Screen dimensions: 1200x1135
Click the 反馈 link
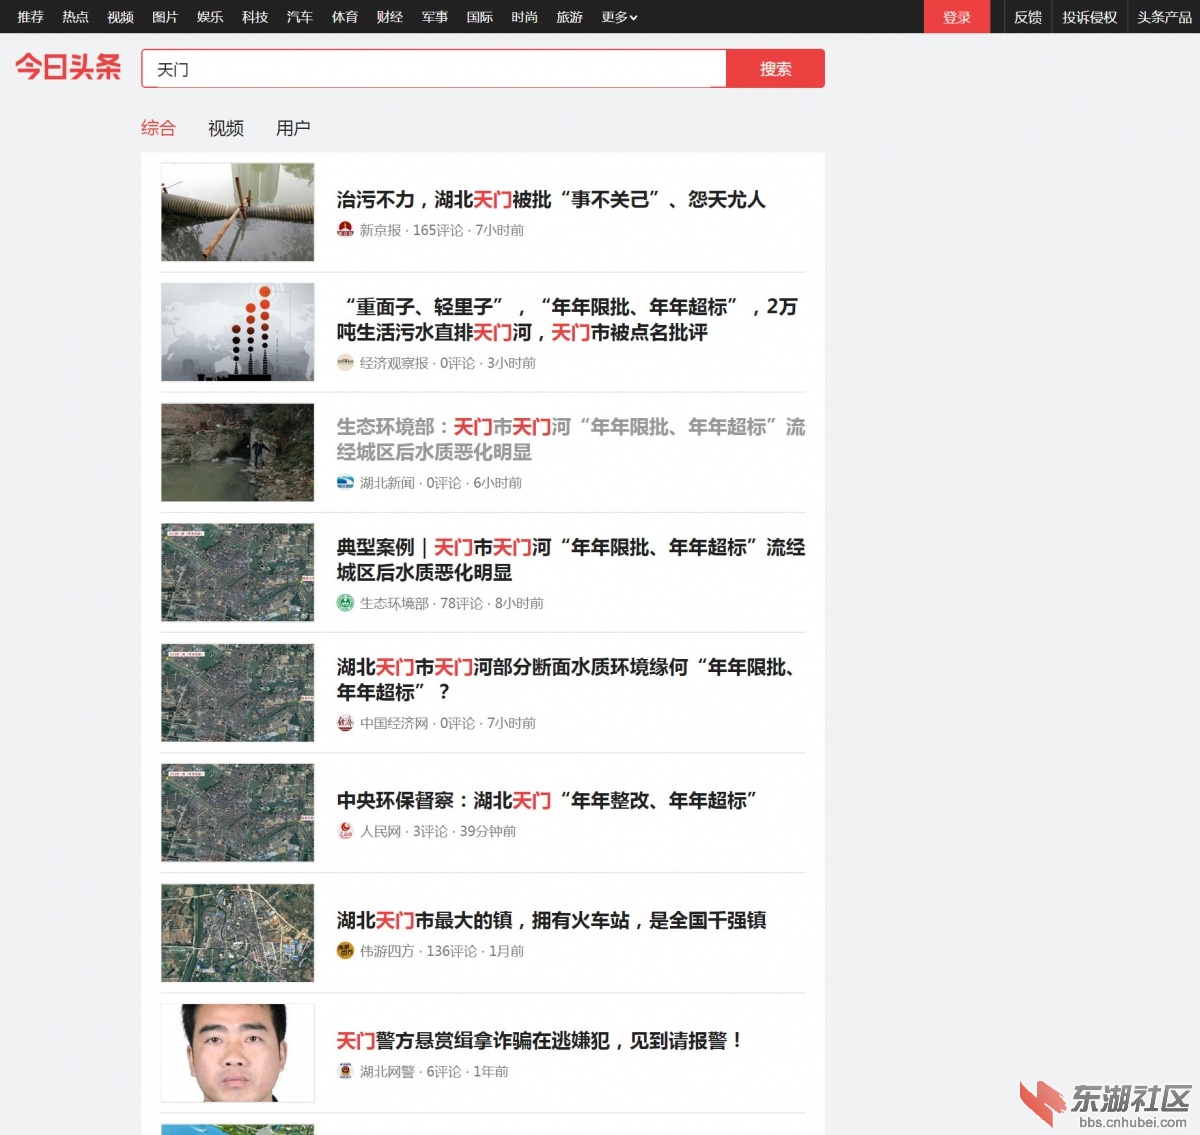coord(1028,17)
